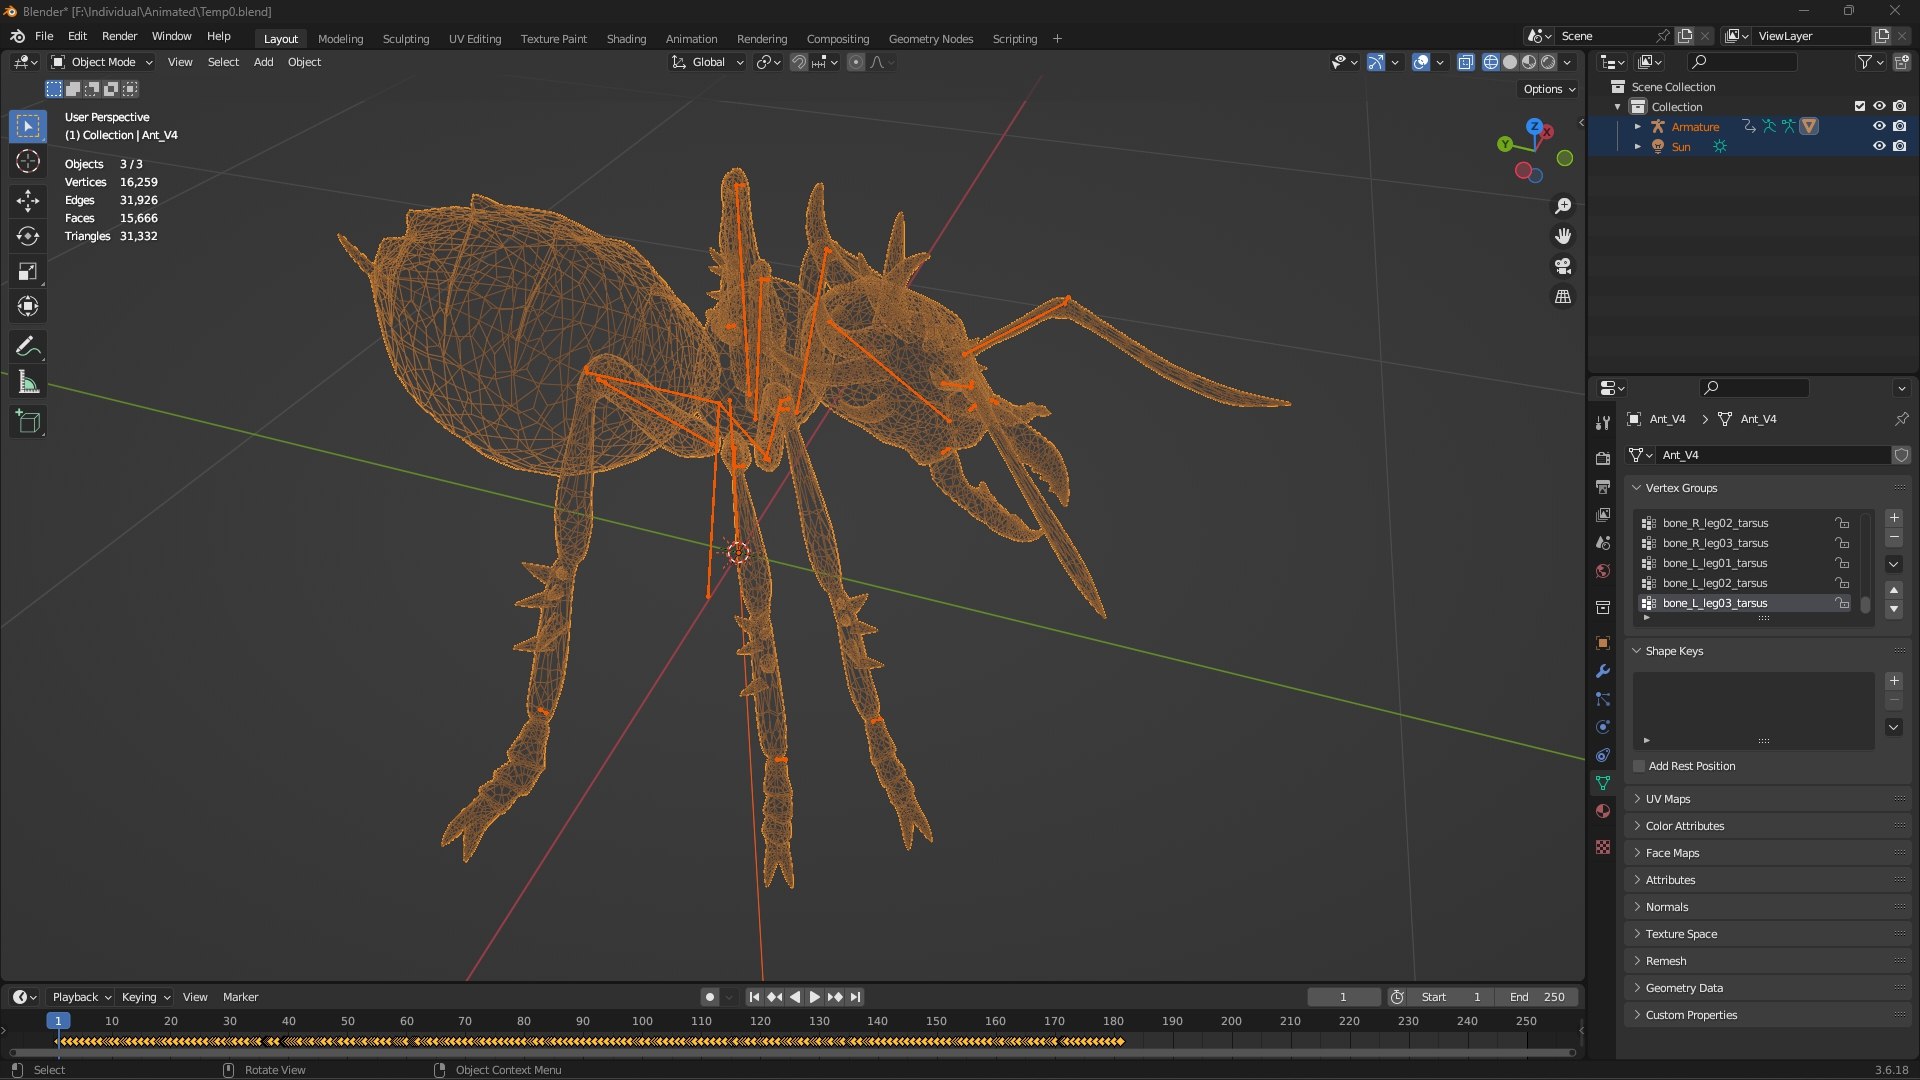
Task: Switch to Modeling workspace tab
Action: click(340, 39)
